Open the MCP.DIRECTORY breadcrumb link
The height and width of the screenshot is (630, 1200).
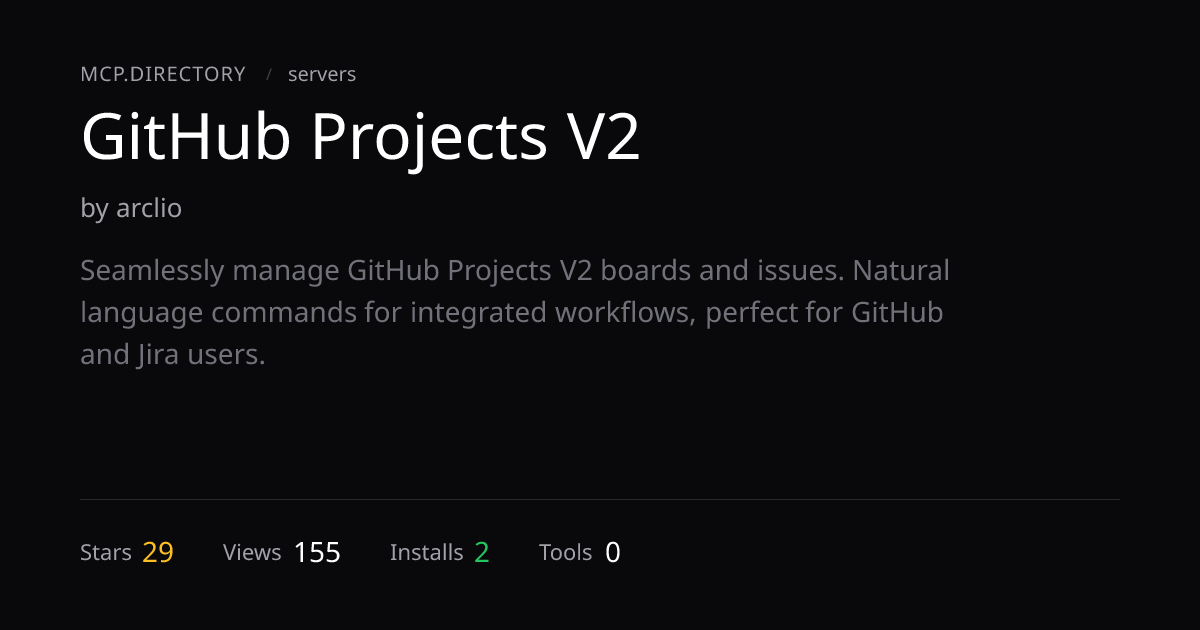tap(163, 74)
